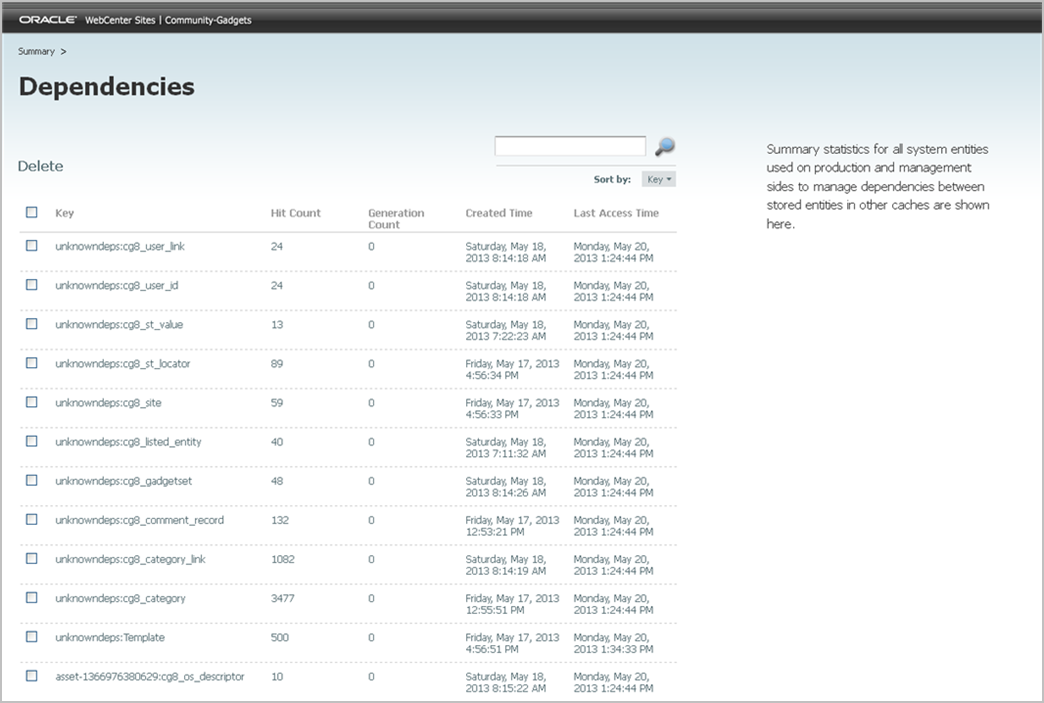Click the unknowndeps:cg8_comment_record key

140,520
